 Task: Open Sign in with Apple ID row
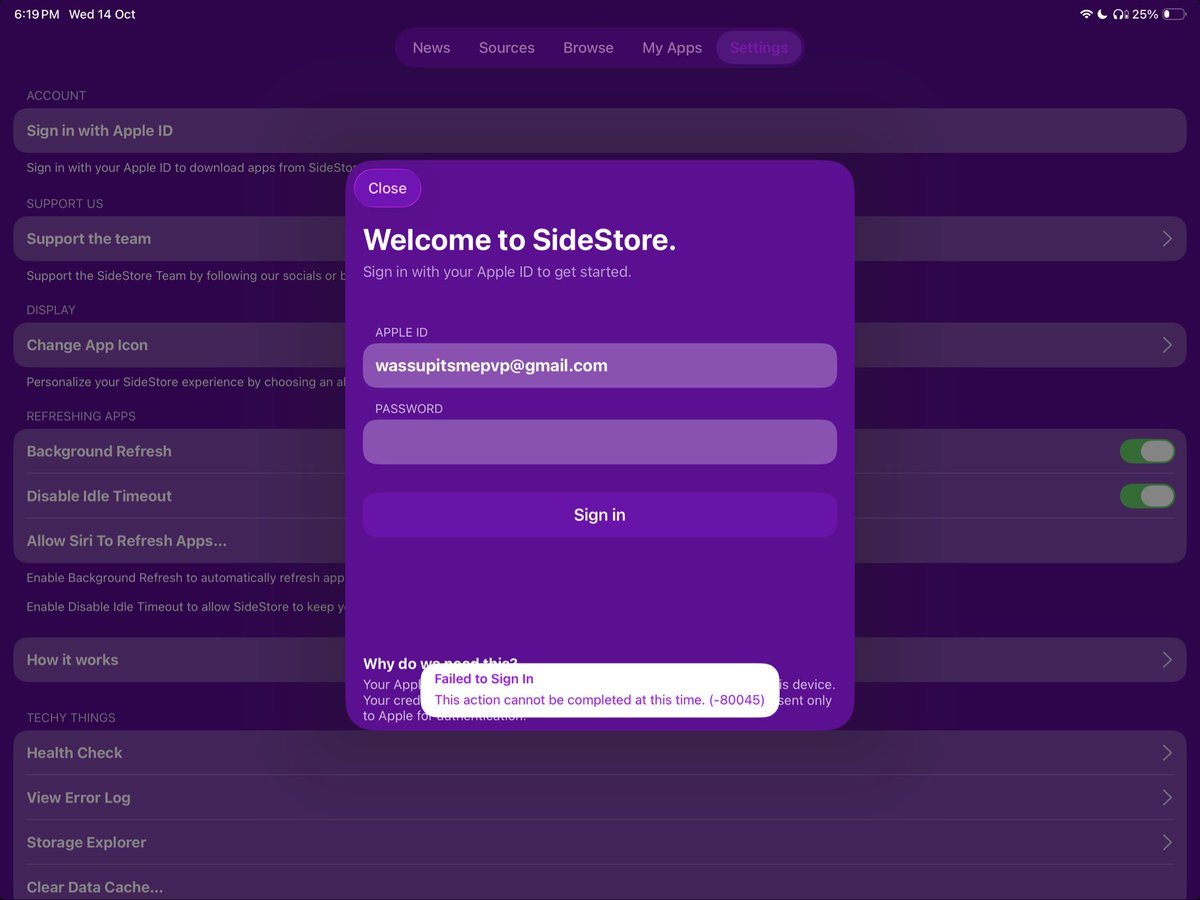(600, 131)
